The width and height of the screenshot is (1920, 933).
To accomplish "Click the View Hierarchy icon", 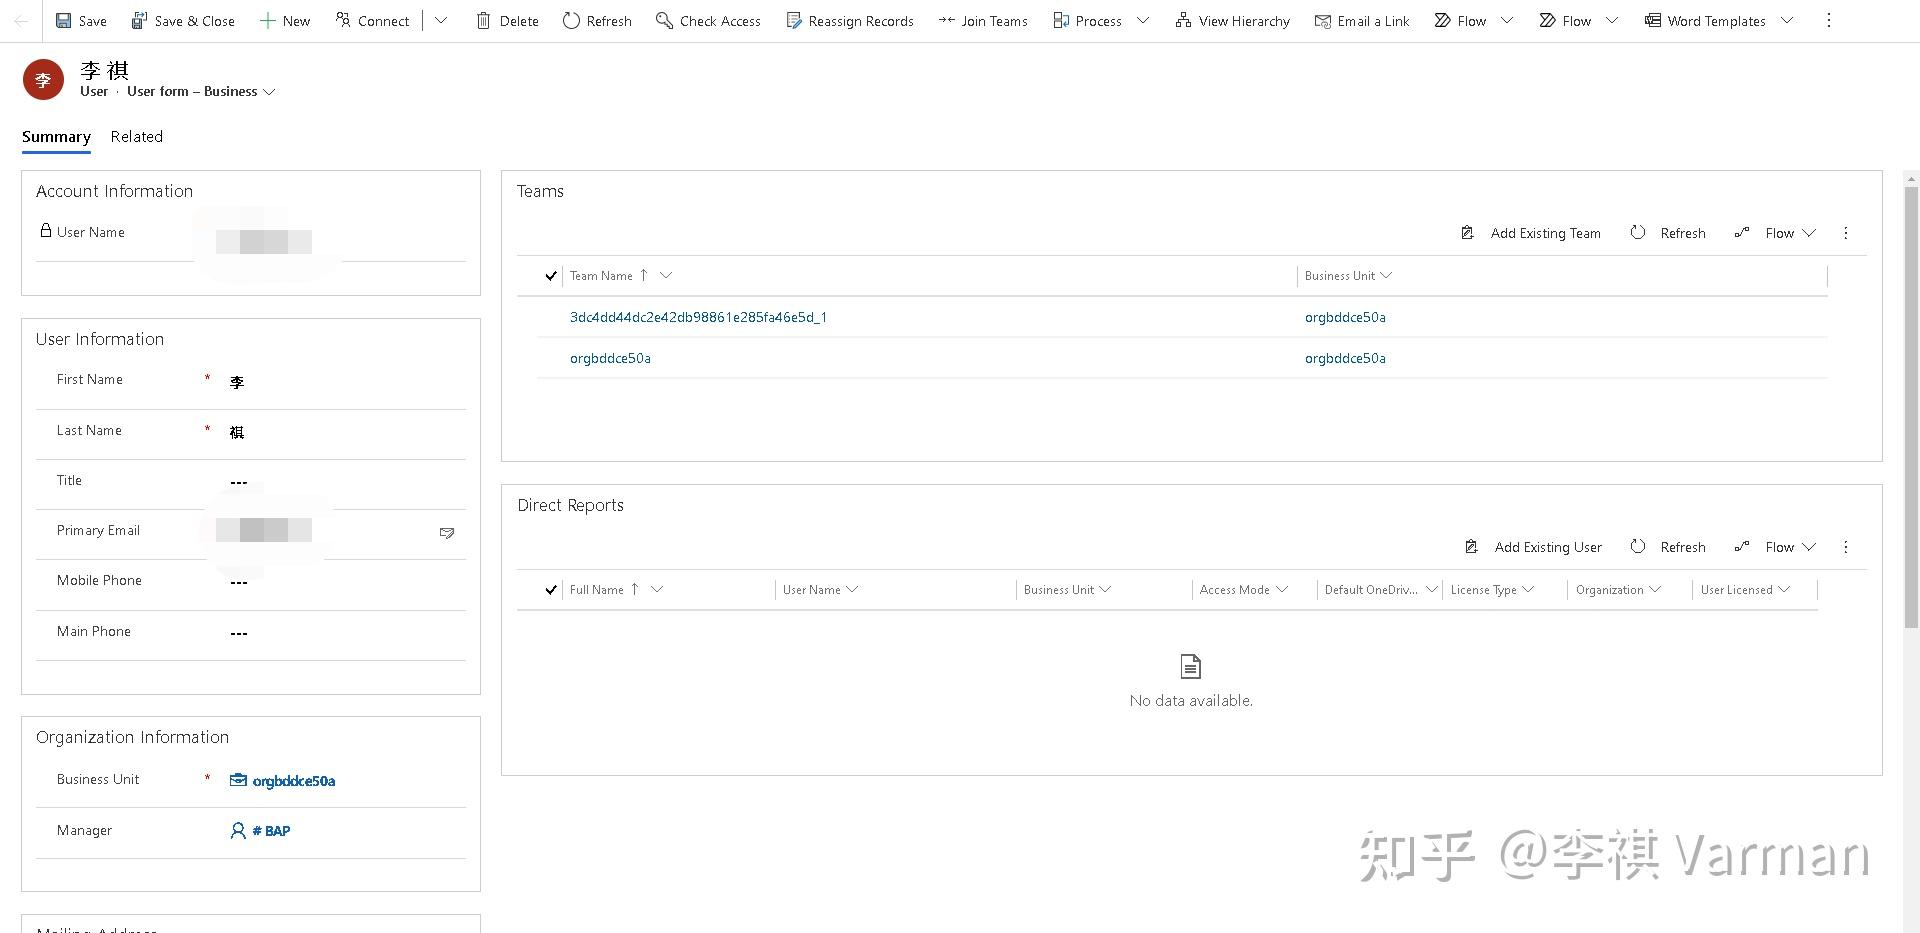I will pyautogui.click(x=1183, y=21).
